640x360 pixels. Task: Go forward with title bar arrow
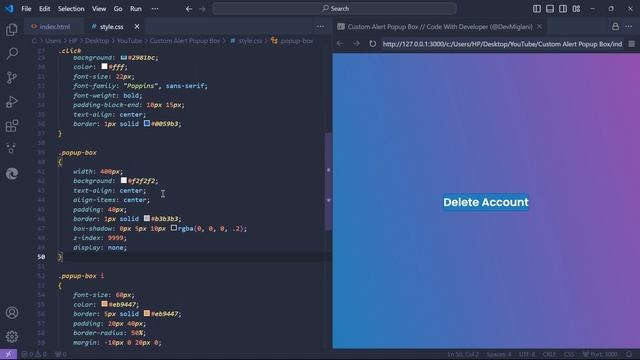click(x=202, y=9)
